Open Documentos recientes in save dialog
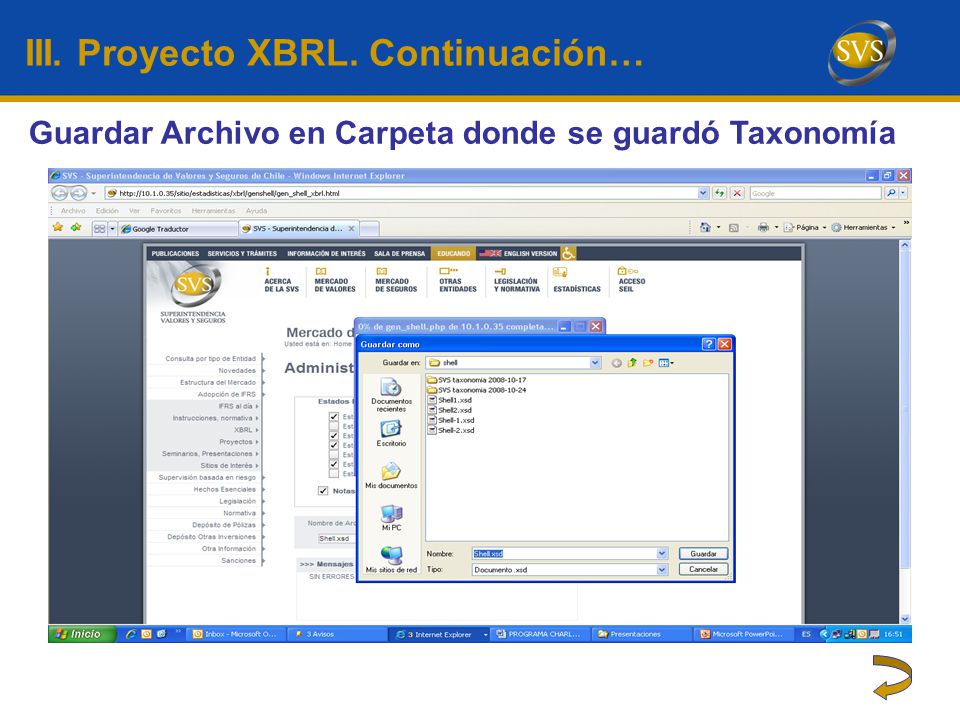 point(391,395)
